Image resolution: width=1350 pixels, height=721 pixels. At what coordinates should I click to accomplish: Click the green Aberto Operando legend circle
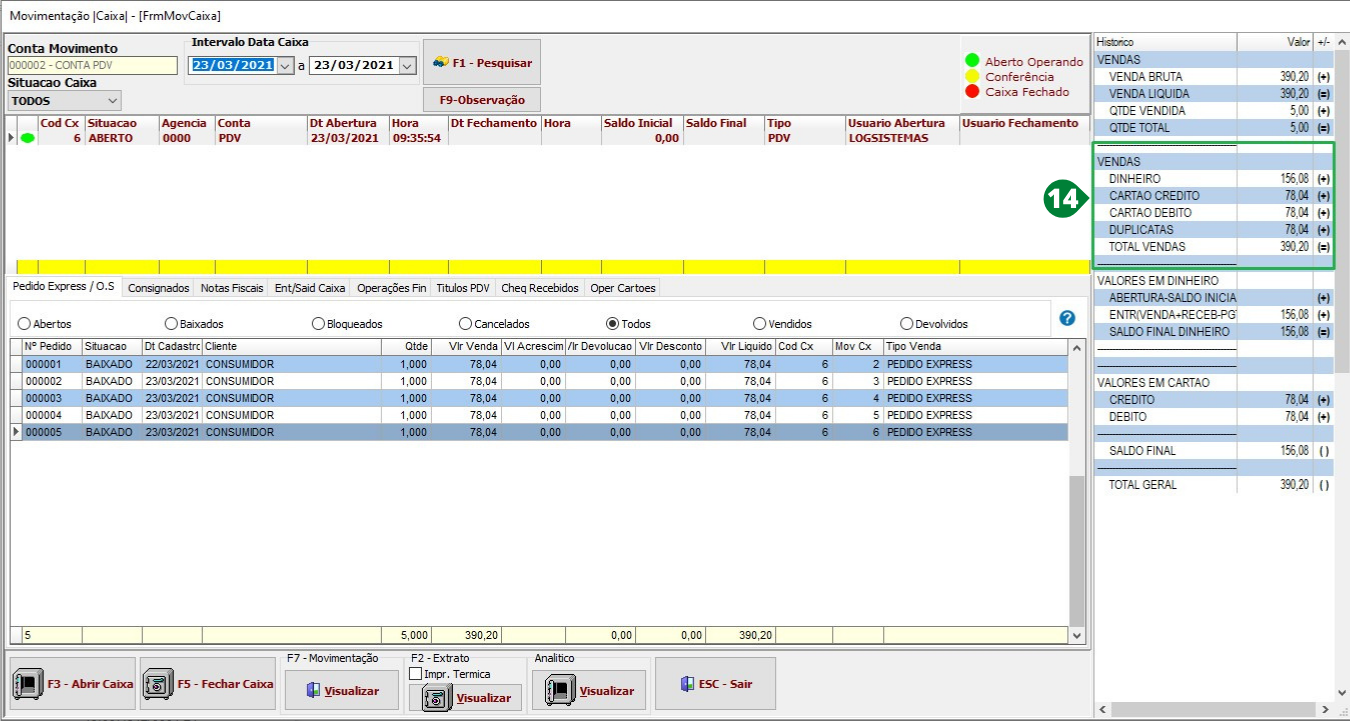click(972, 61)
